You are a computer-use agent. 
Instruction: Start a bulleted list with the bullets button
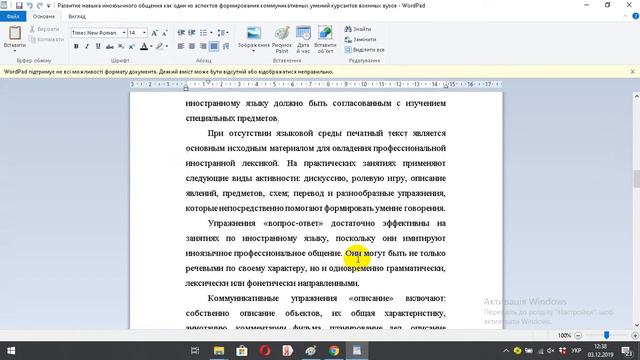(203, 33)
